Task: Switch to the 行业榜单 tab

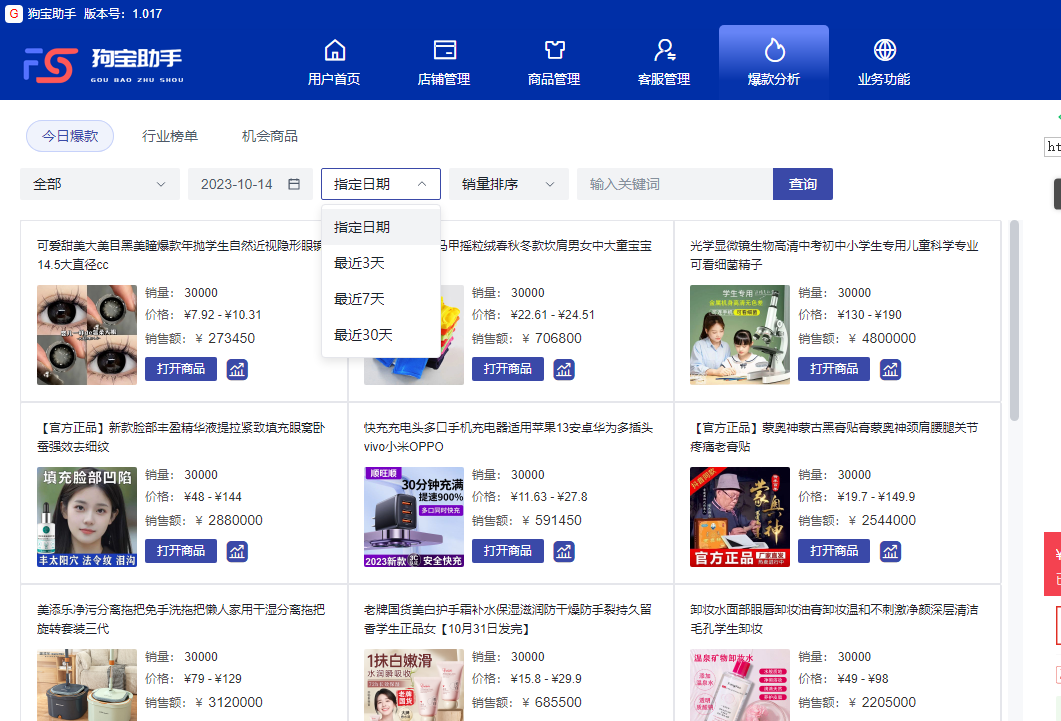Action: pos(170,136)
